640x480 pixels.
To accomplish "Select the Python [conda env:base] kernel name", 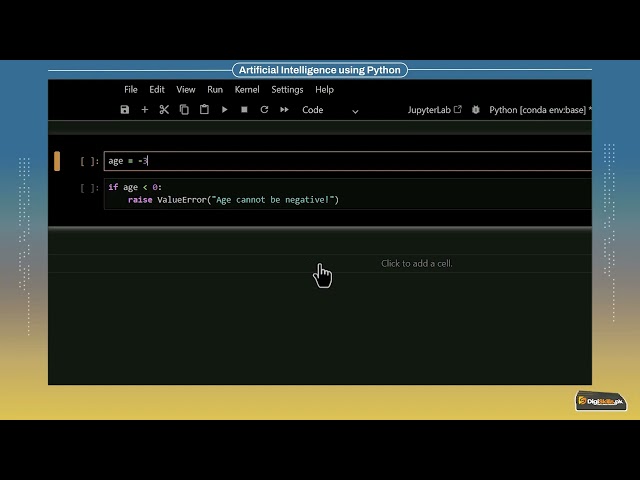I will click(x=537, y=110).
